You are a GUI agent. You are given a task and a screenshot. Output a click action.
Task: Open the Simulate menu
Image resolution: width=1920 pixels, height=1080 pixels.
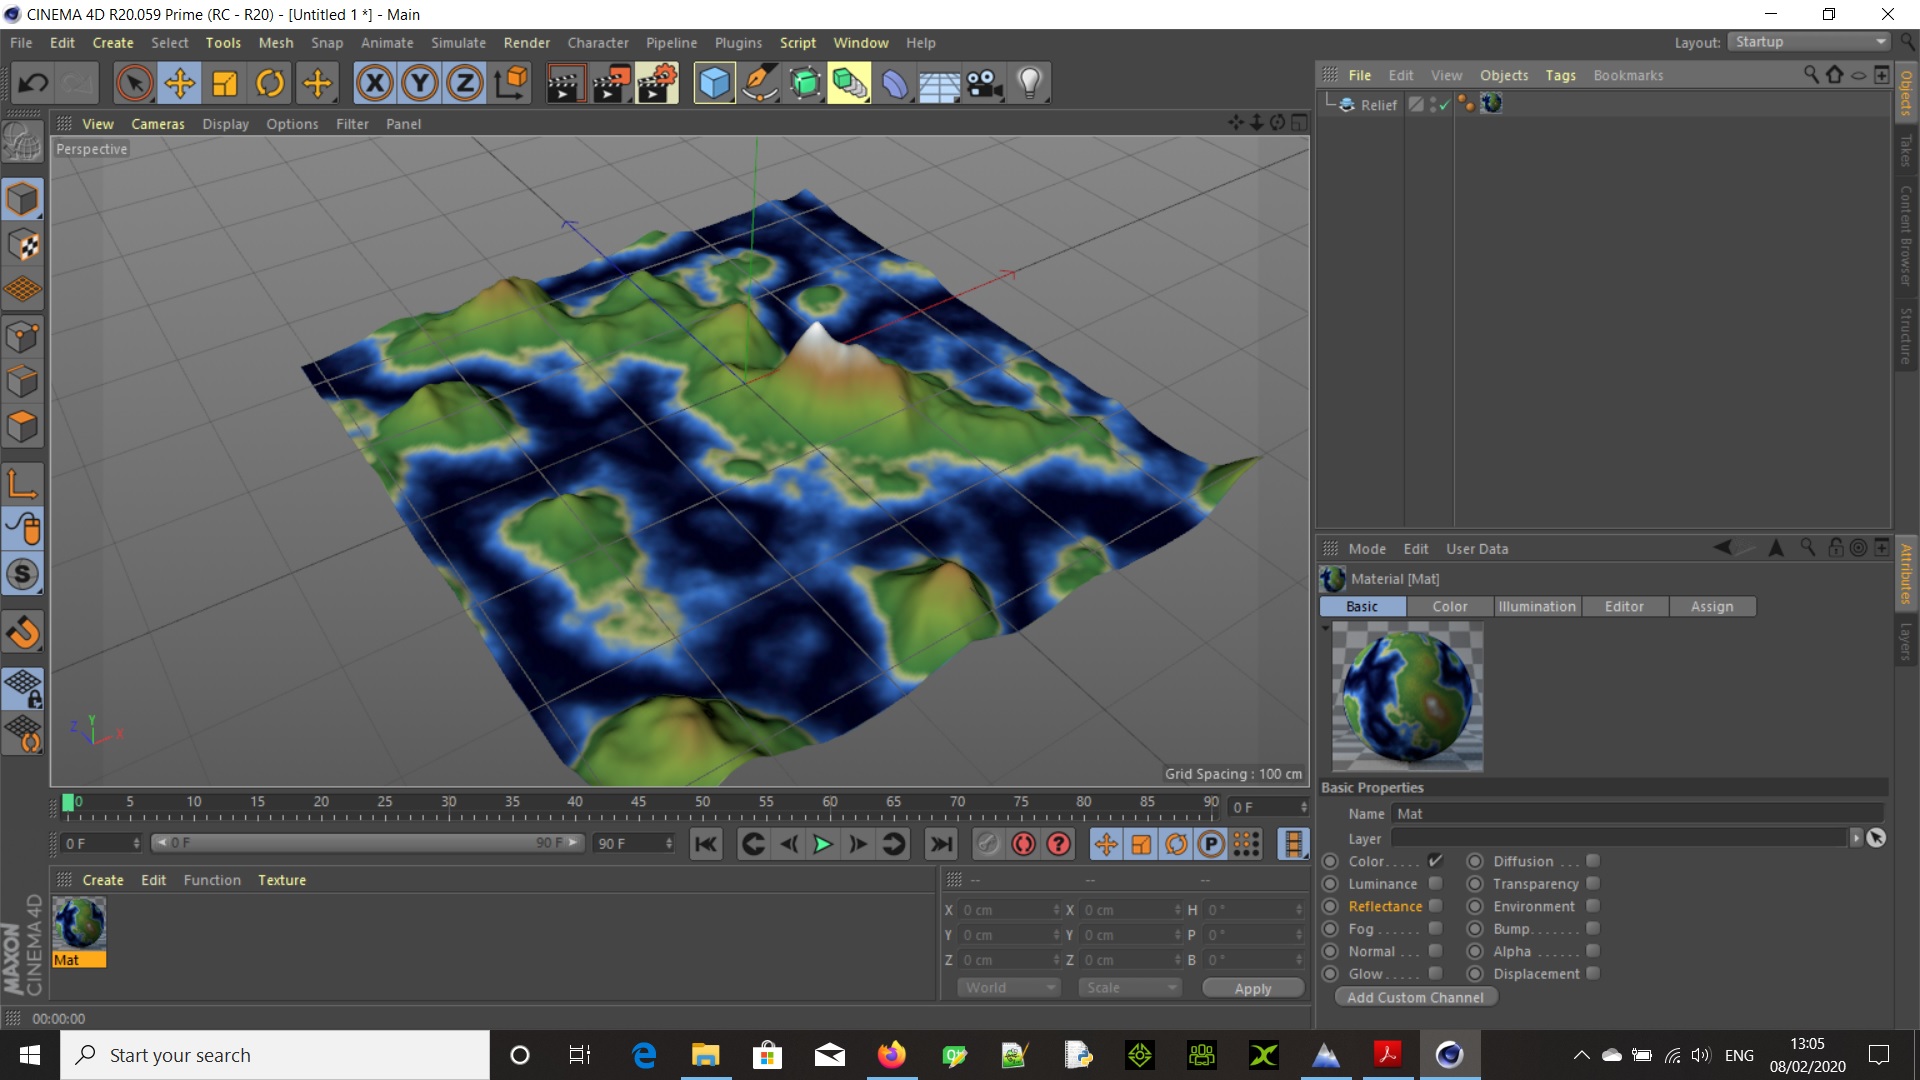coord(458,43)
